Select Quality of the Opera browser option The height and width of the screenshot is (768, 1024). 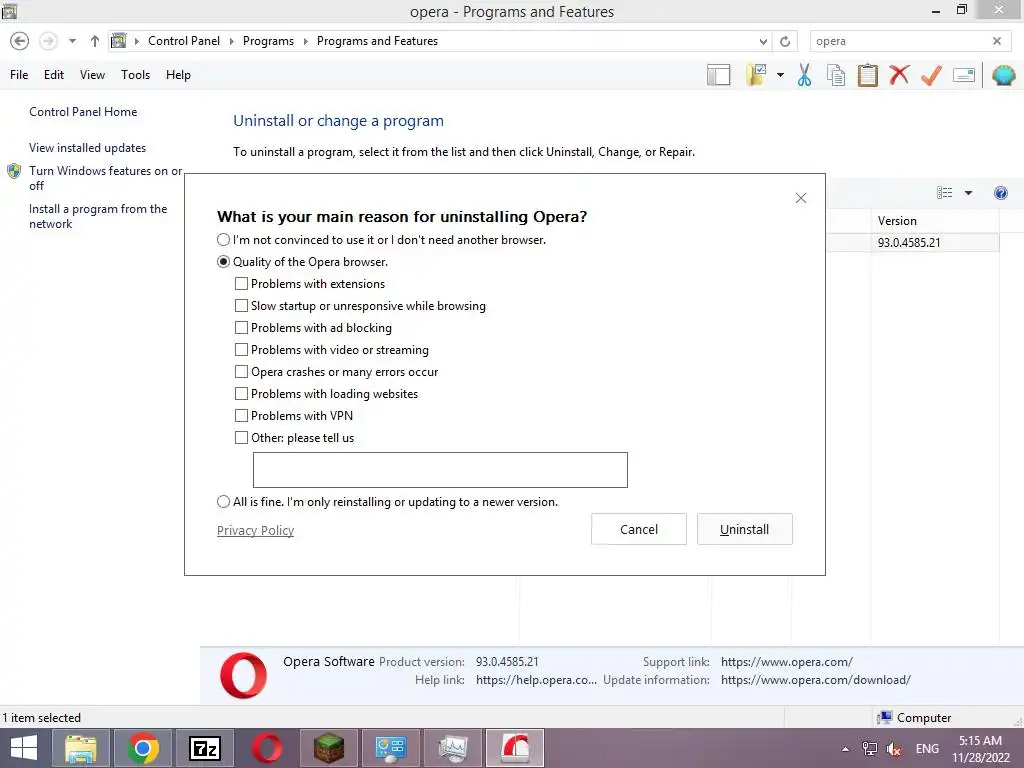(223, 262)
